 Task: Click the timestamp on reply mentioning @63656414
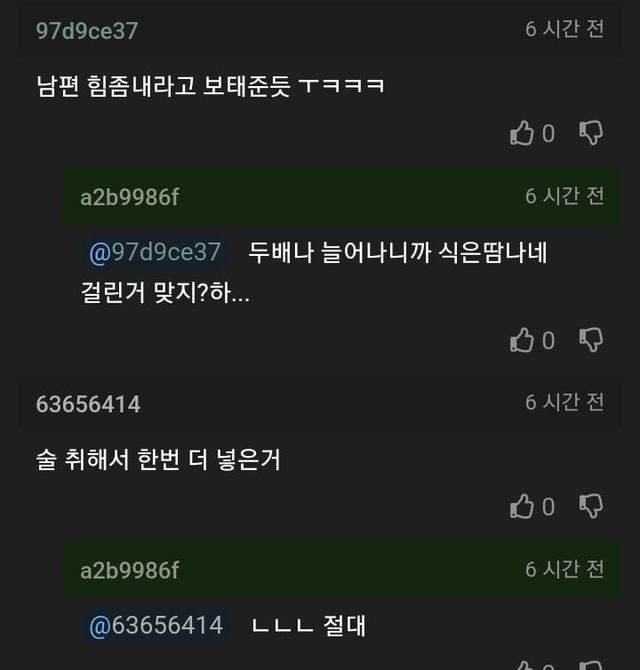564,569
